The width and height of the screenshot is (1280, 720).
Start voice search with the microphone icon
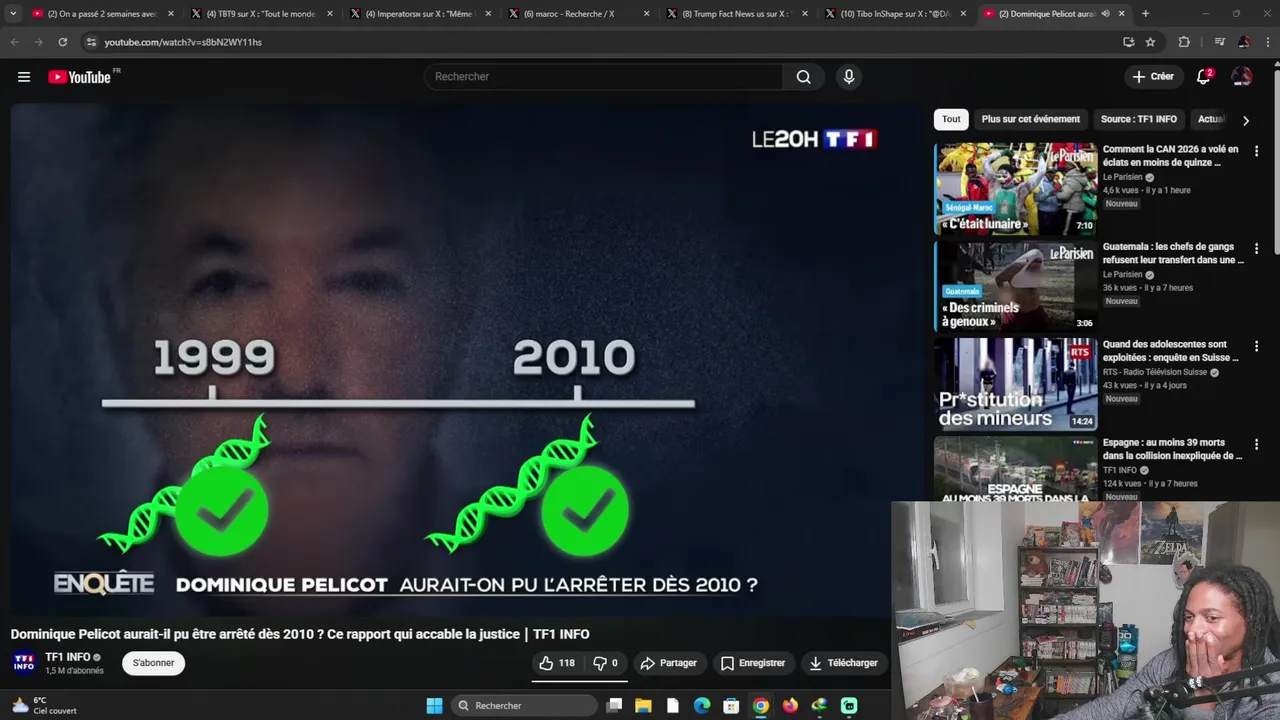(x=849, y=77)
